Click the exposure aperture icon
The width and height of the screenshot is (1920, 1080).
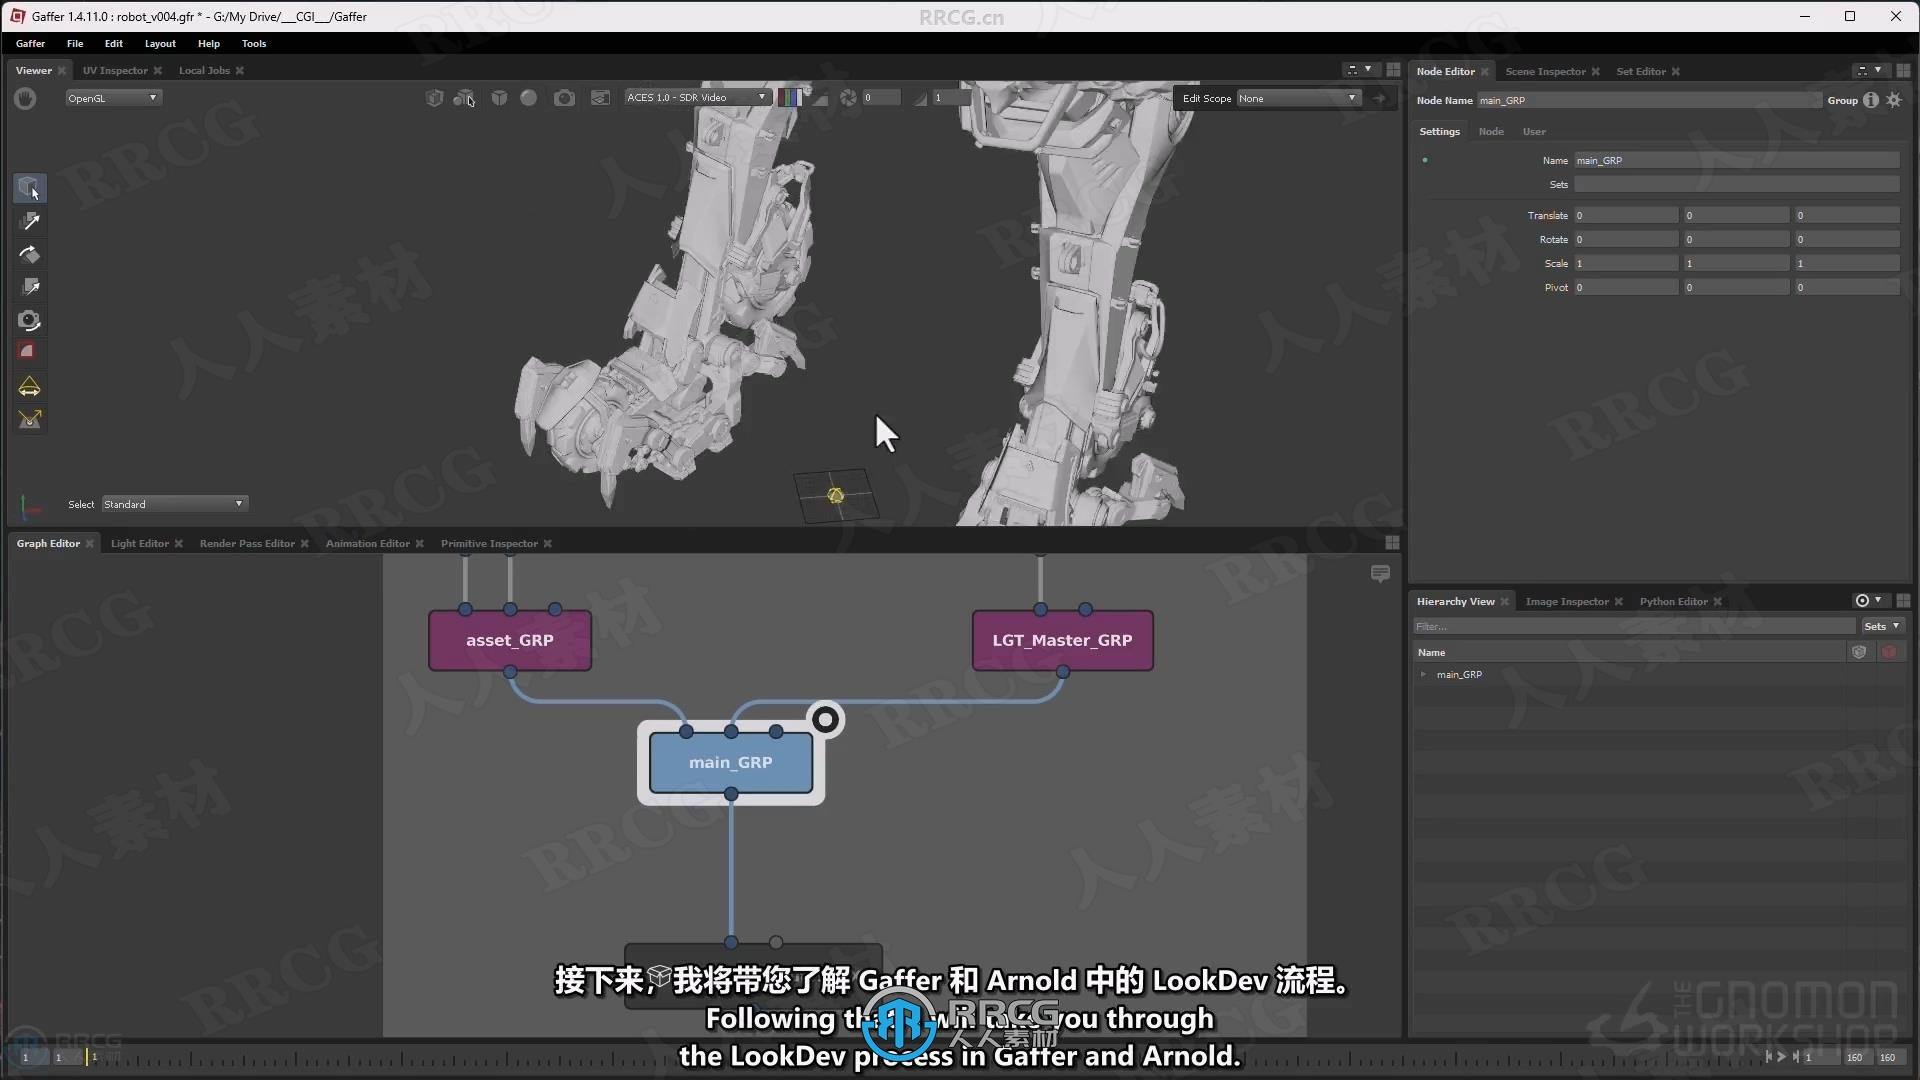848,98
